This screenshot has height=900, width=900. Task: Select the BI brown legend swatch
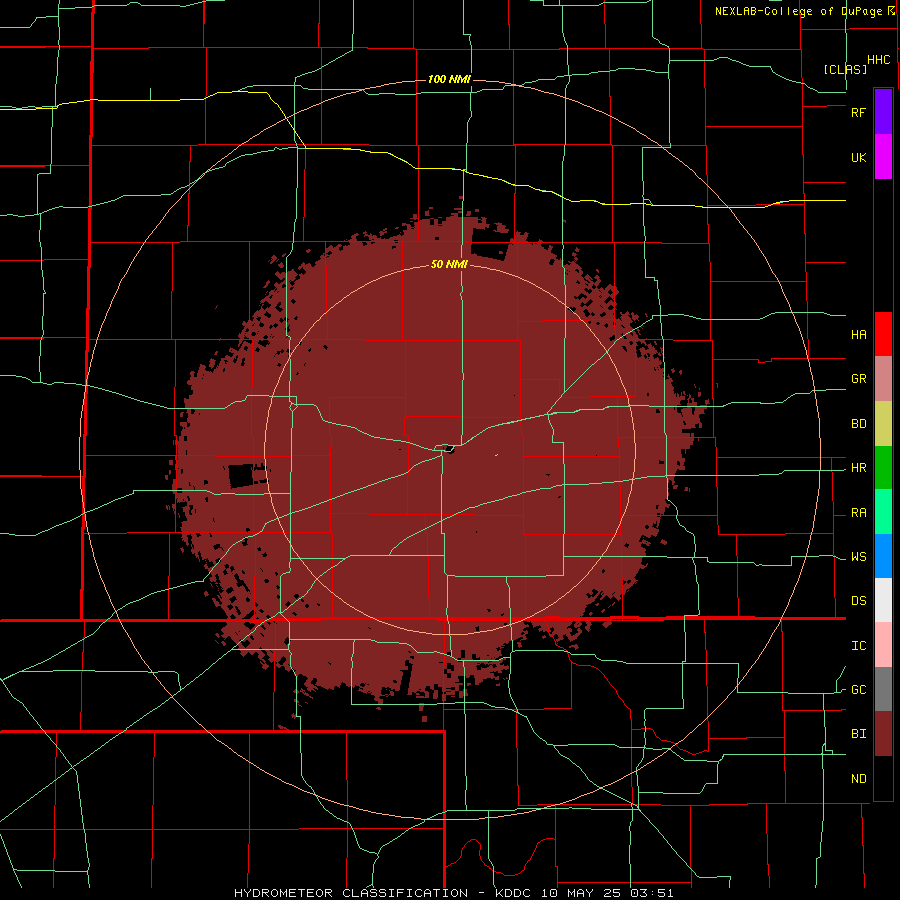tap(883, 734)
